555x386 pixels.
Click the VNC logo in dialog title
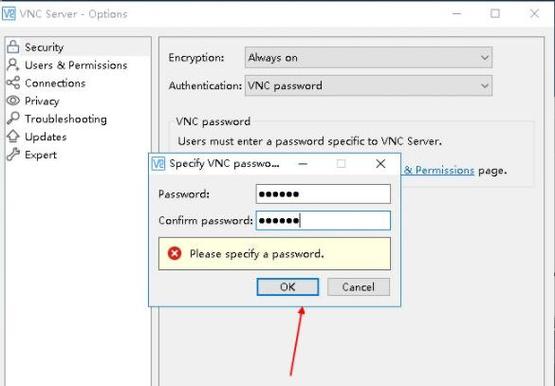[x=158, y=164]
